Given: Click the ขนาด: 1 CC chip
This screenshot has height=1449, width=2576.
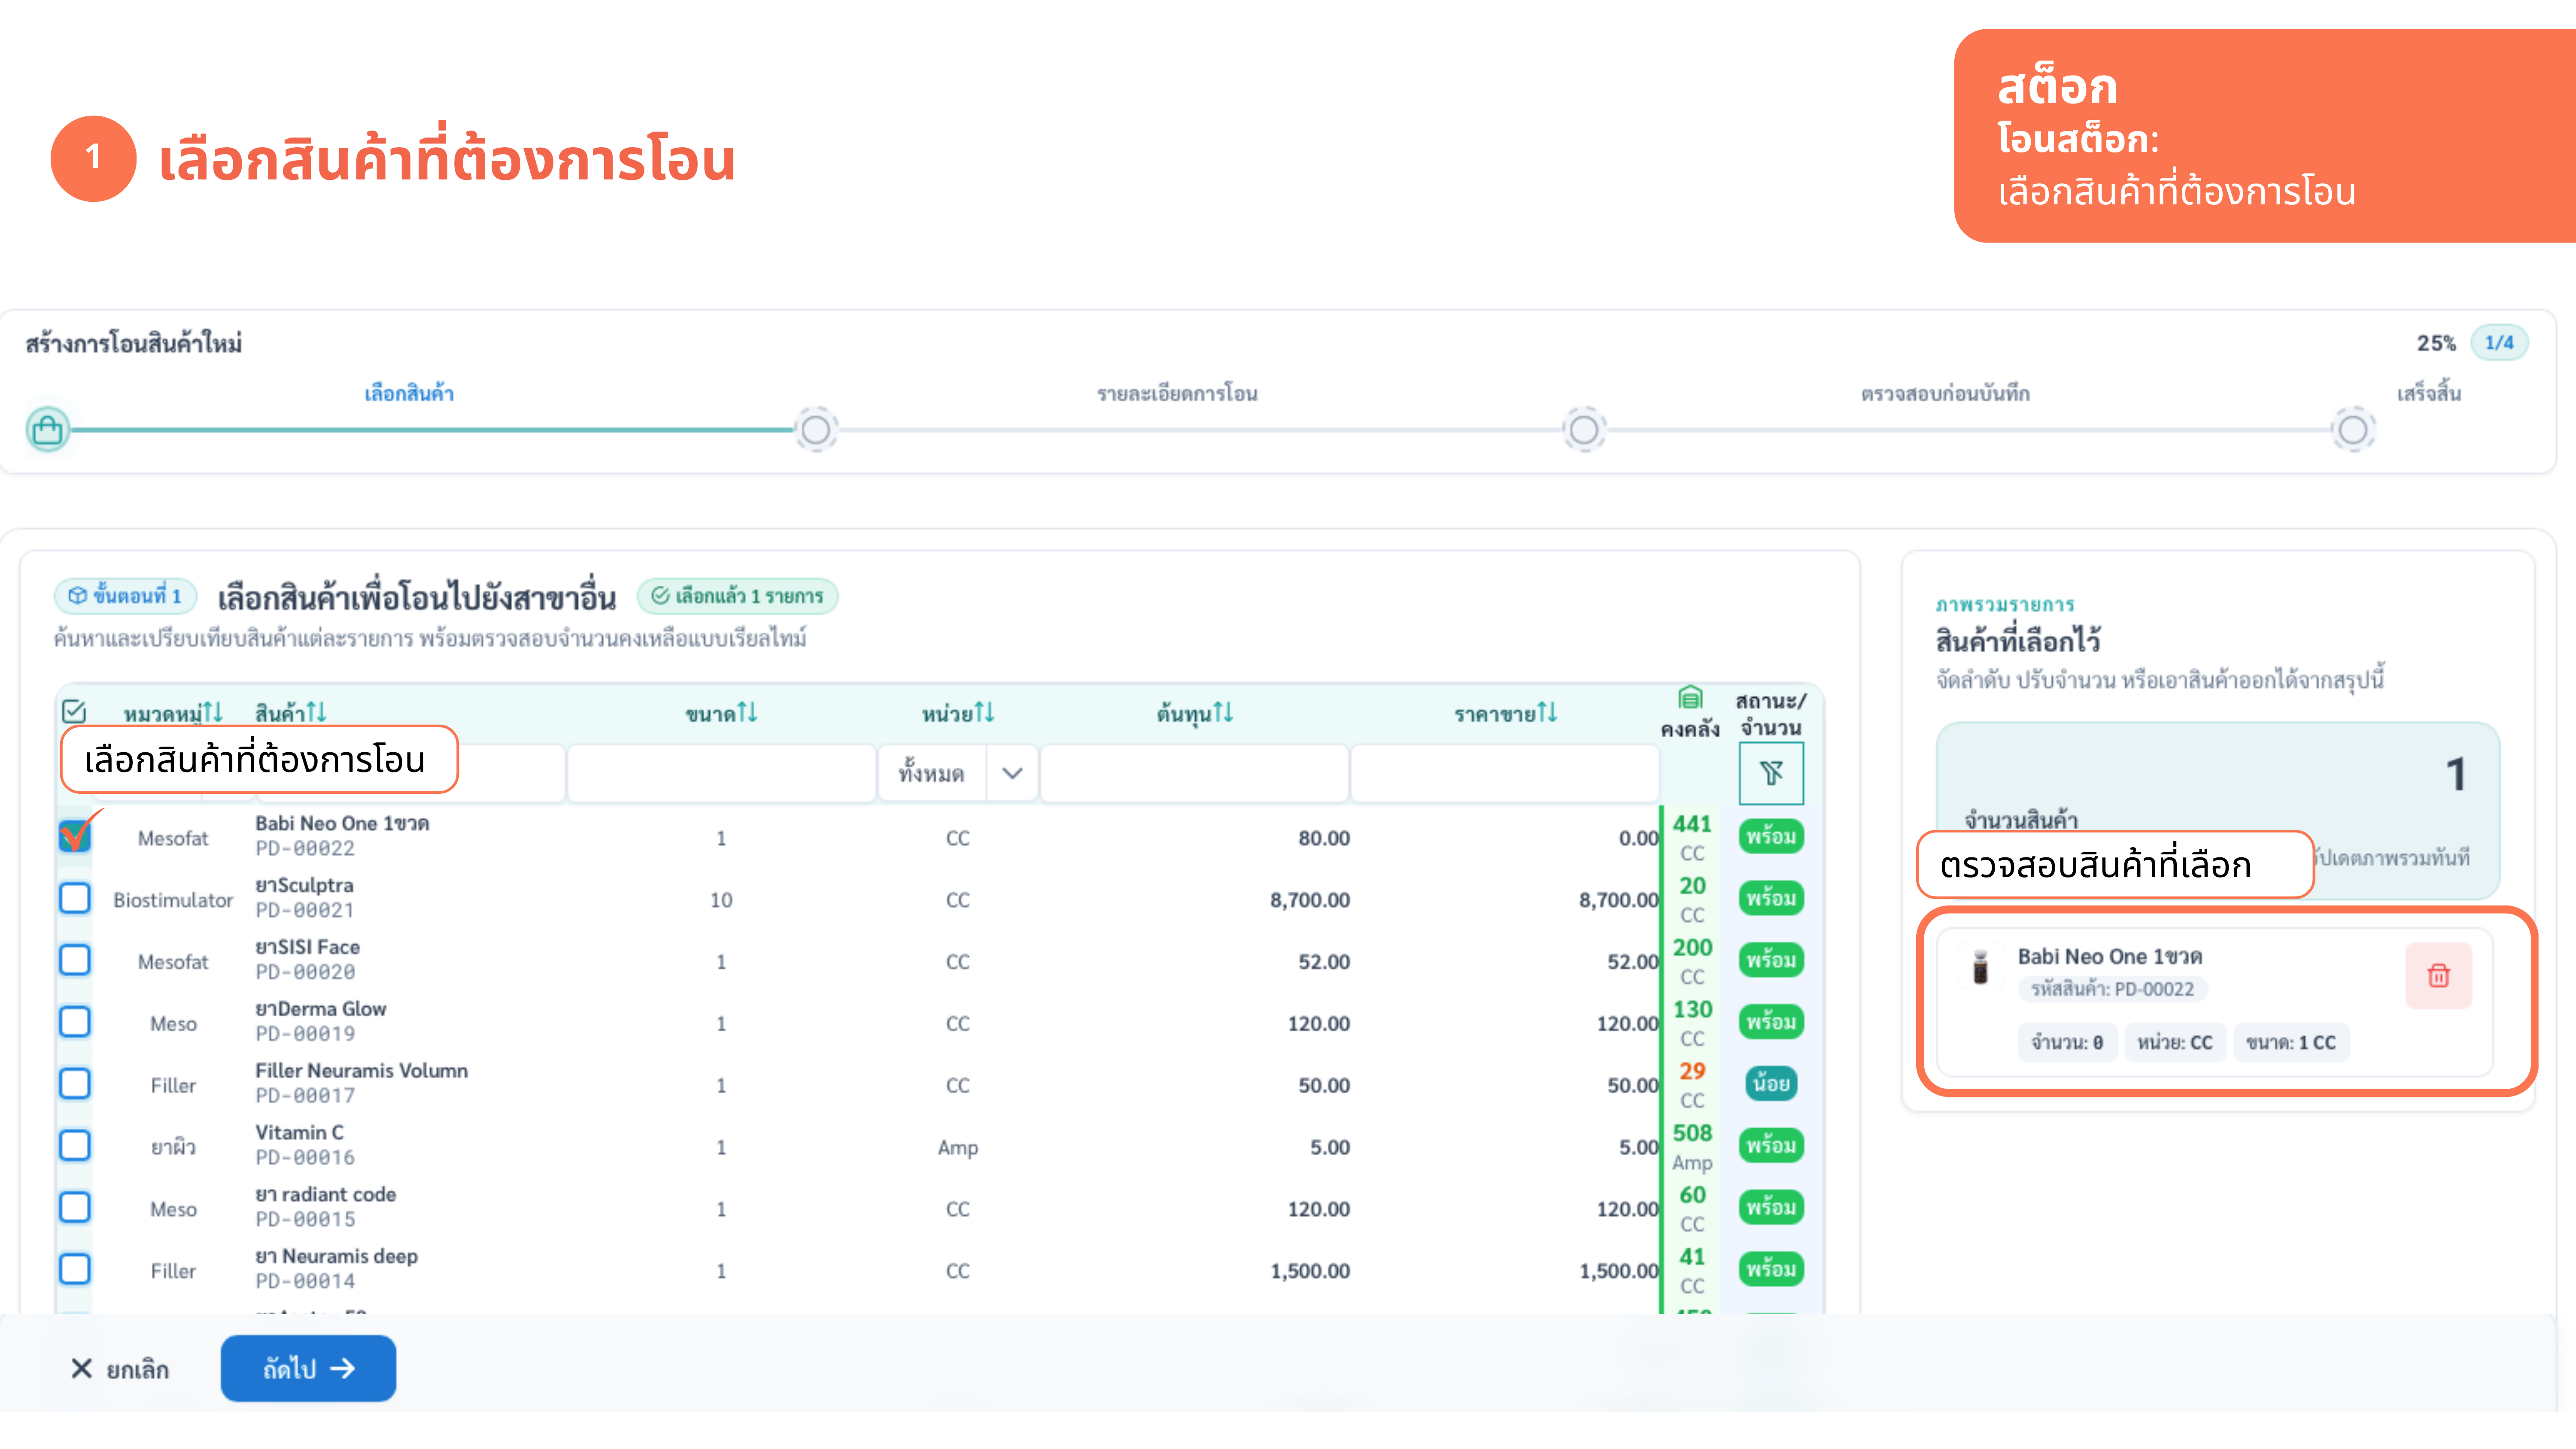Looking at the screenshot, I should tap(2291, 1043).
